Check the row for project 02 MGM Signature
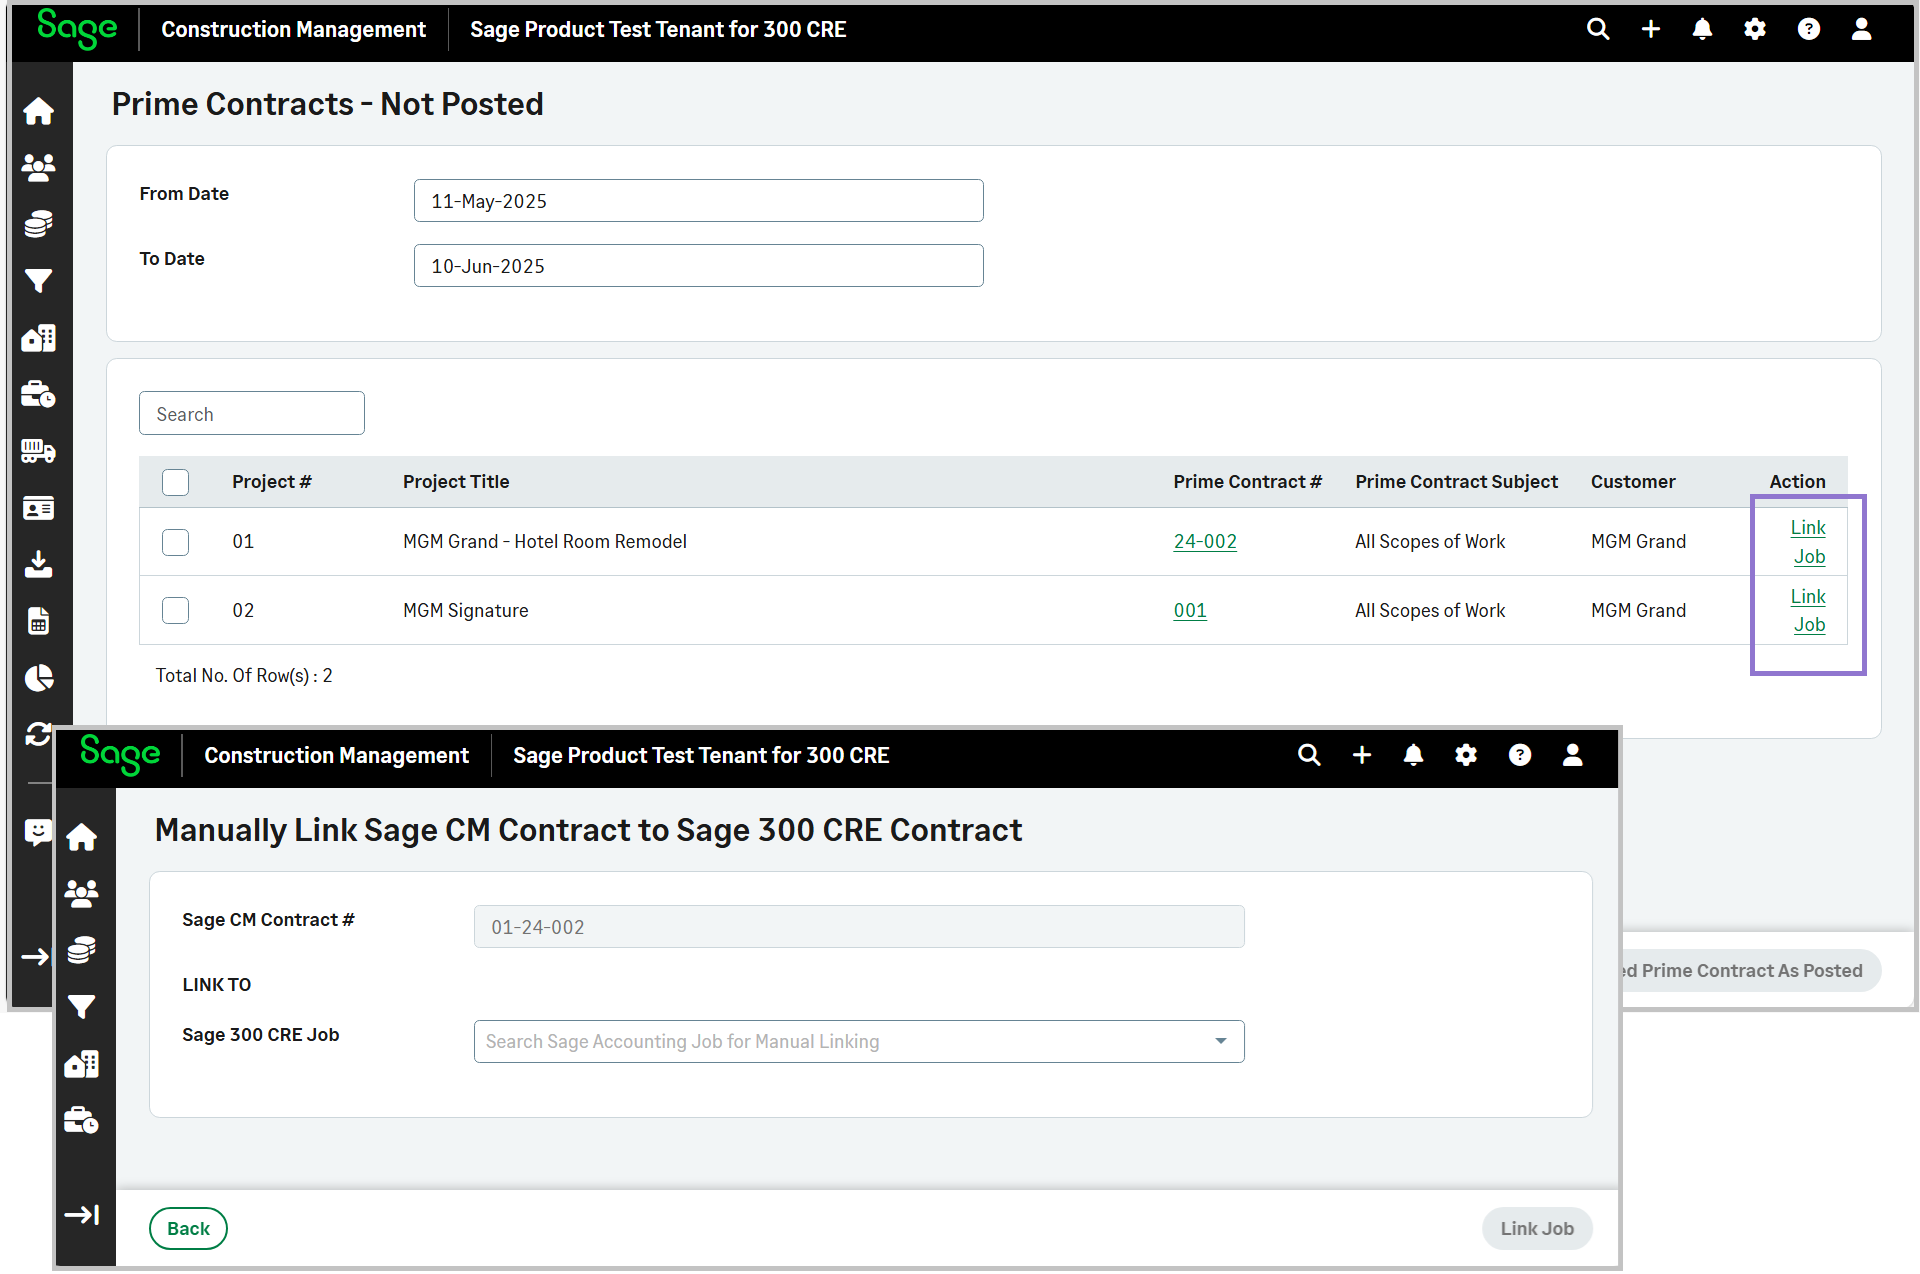The height and width of the screenshot is (1274, 1920). [x=175, y=610]
